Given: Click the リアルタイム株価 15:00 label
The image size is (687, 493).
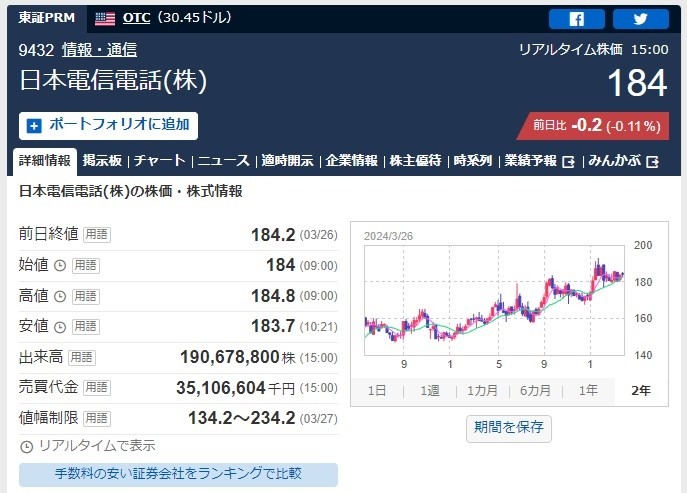Looking at the screenshot, I should coord(594,50).
